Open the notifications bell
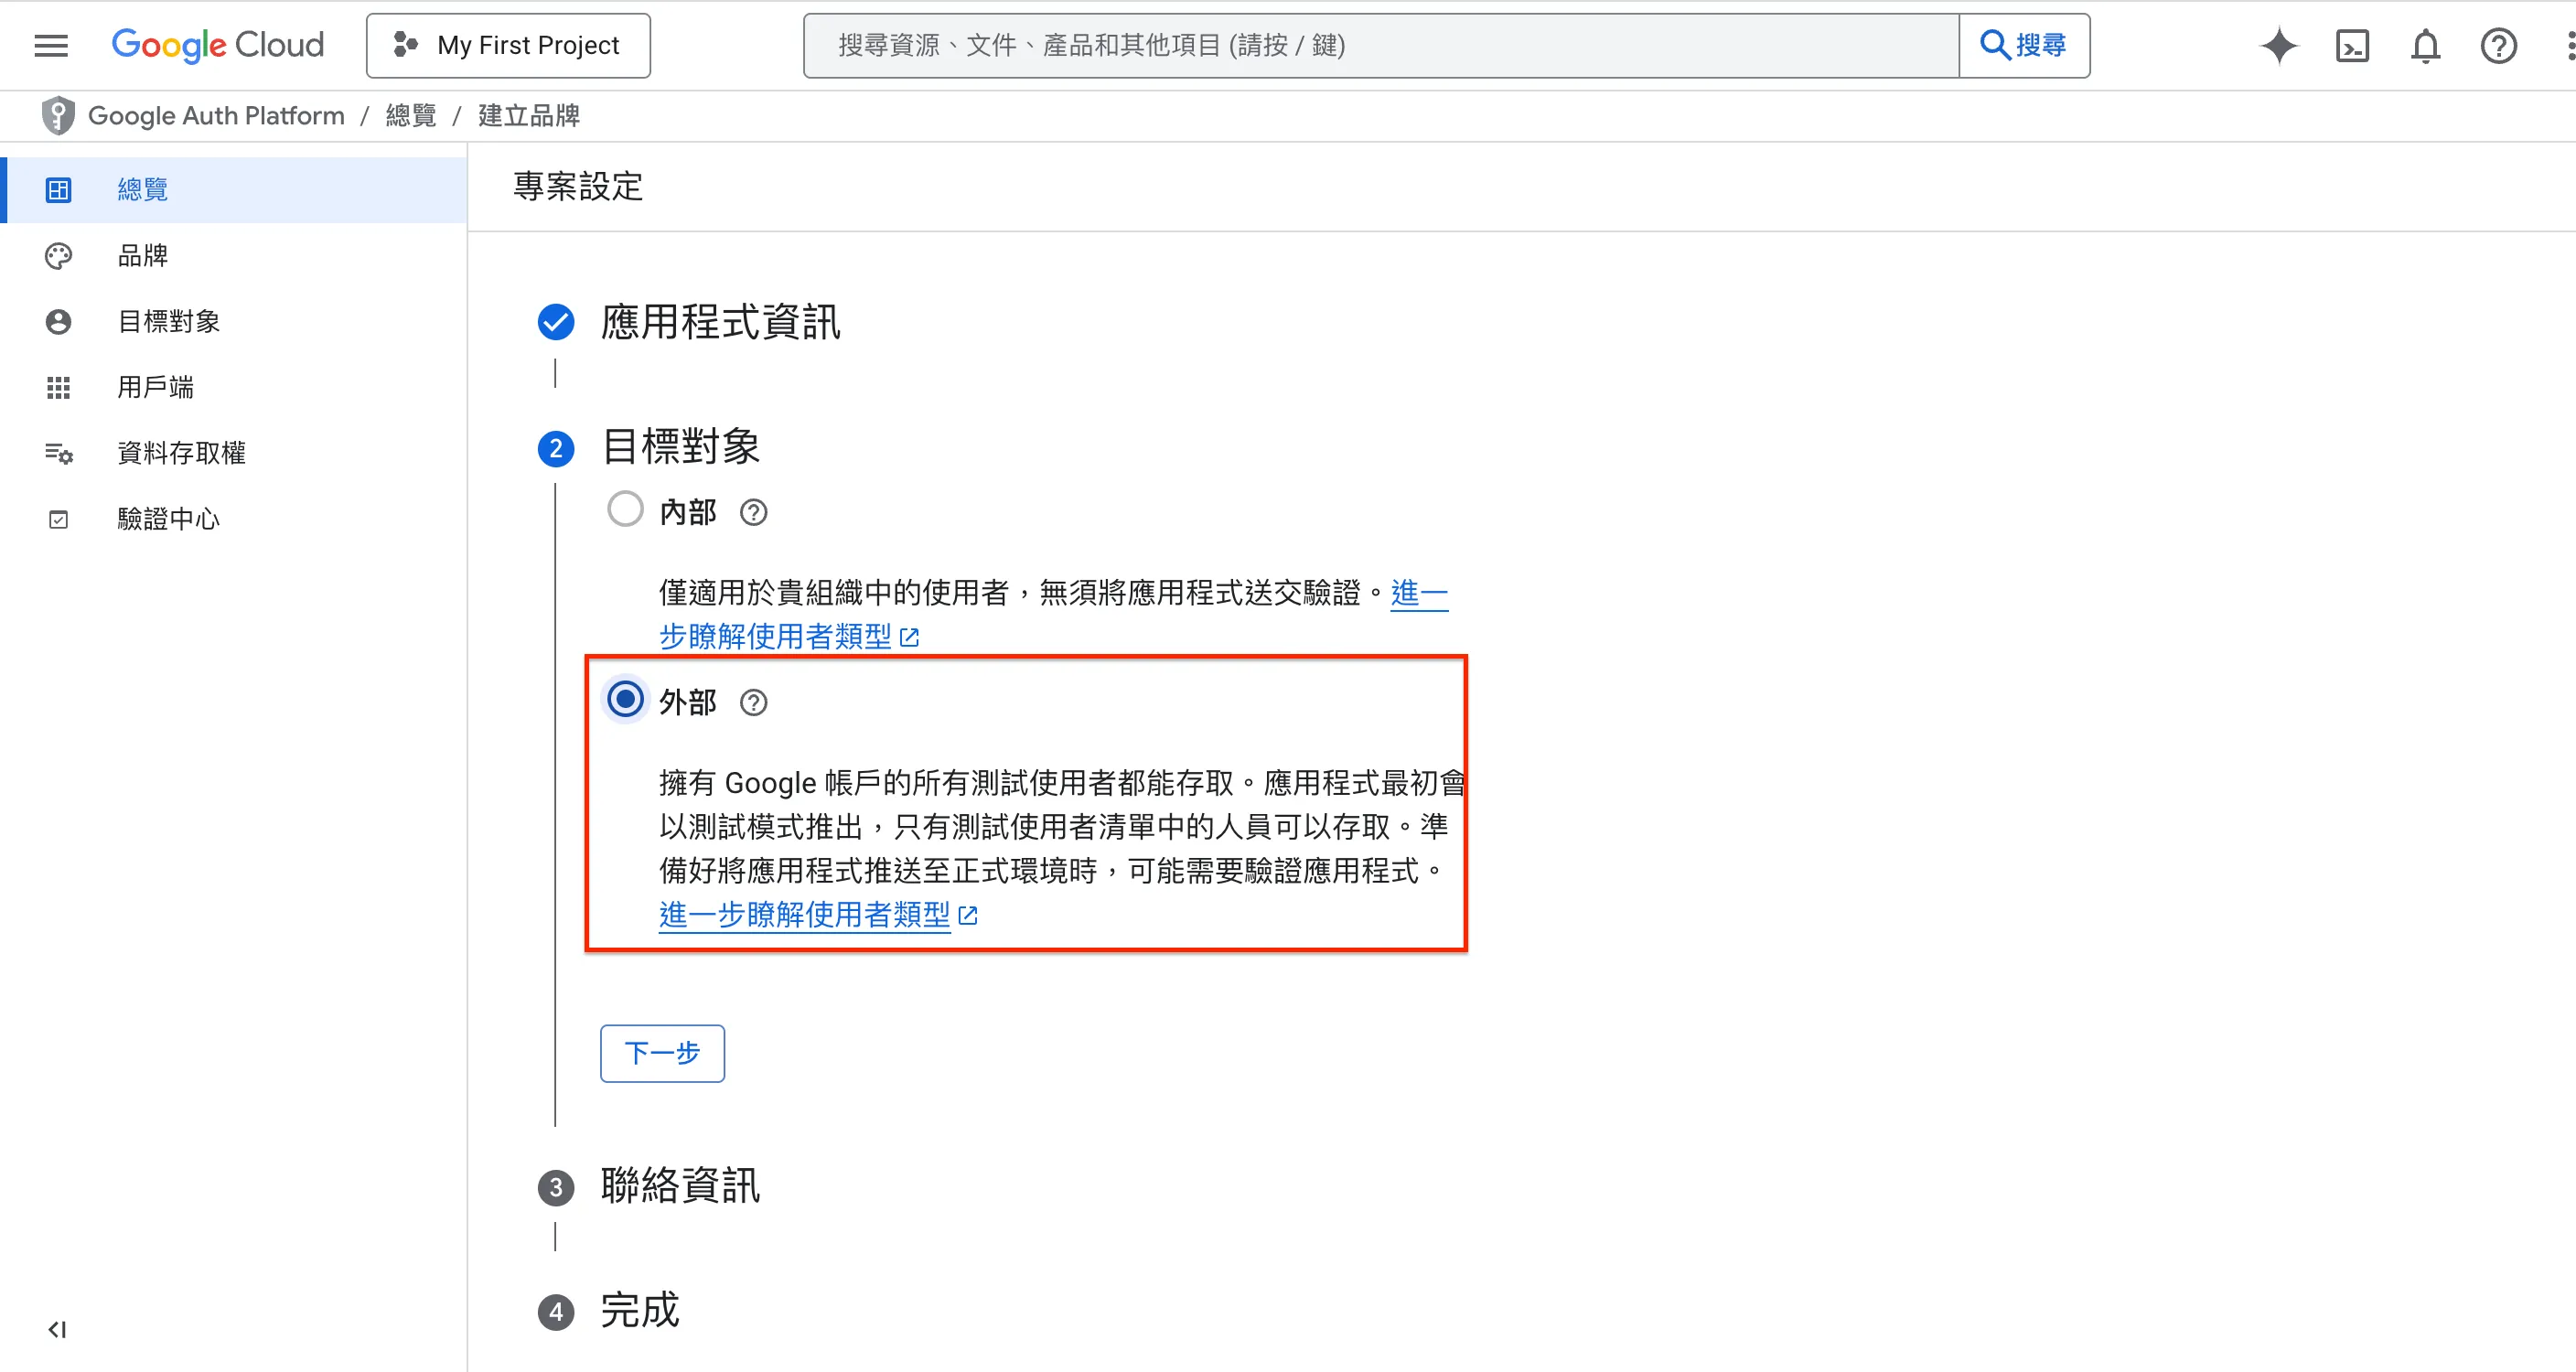 [2425, 46]
